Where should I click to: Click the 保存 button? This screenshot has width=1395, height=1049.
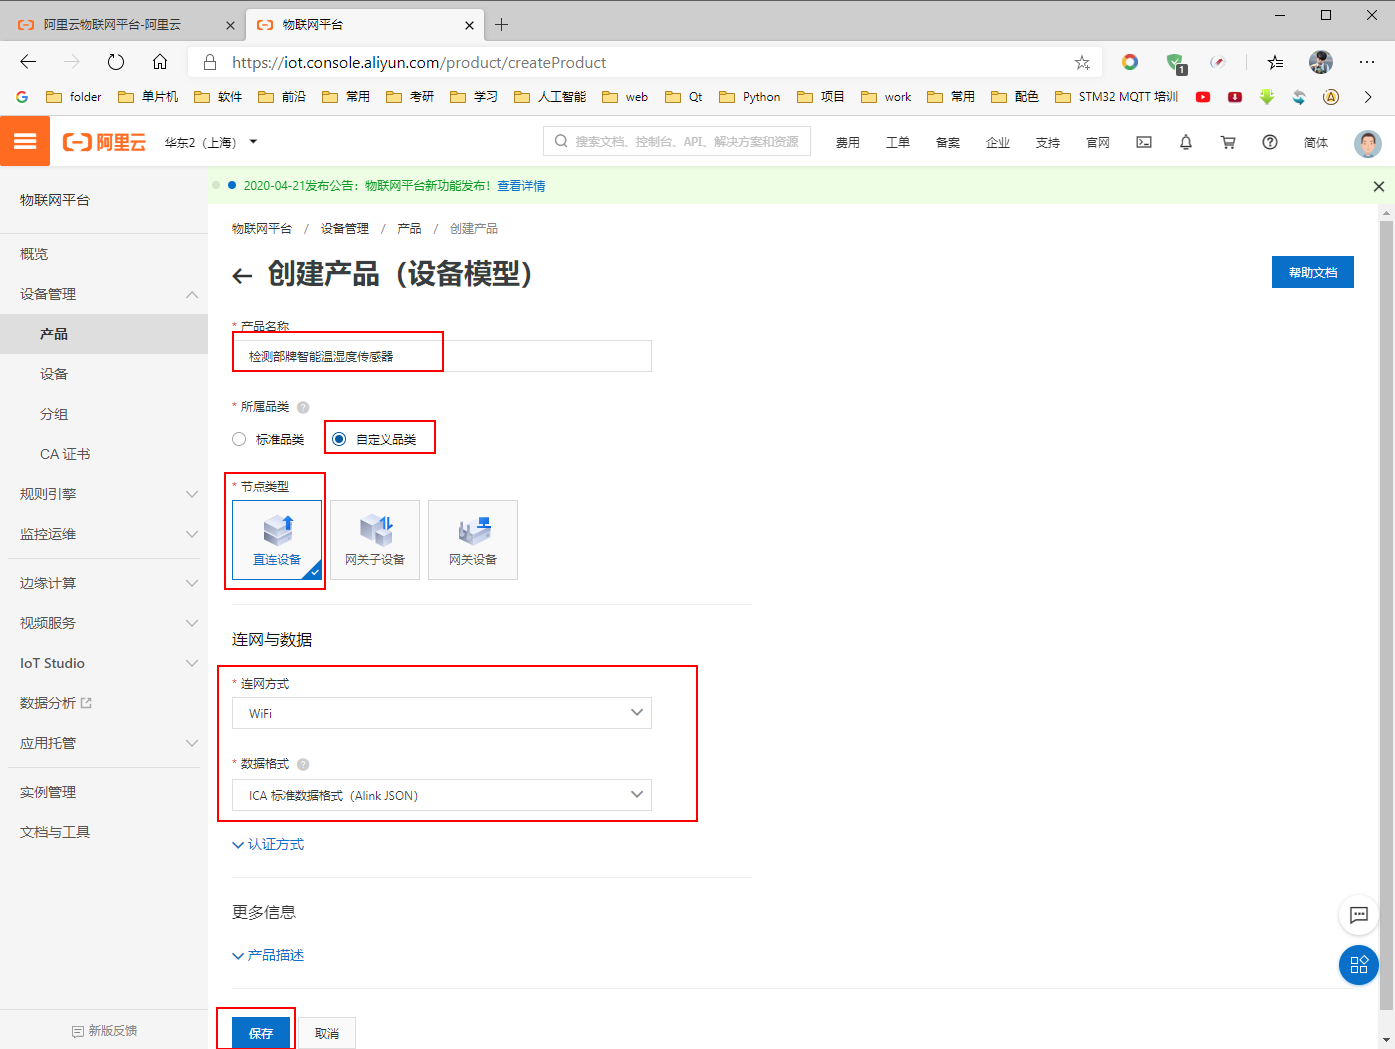(261, 1033)
